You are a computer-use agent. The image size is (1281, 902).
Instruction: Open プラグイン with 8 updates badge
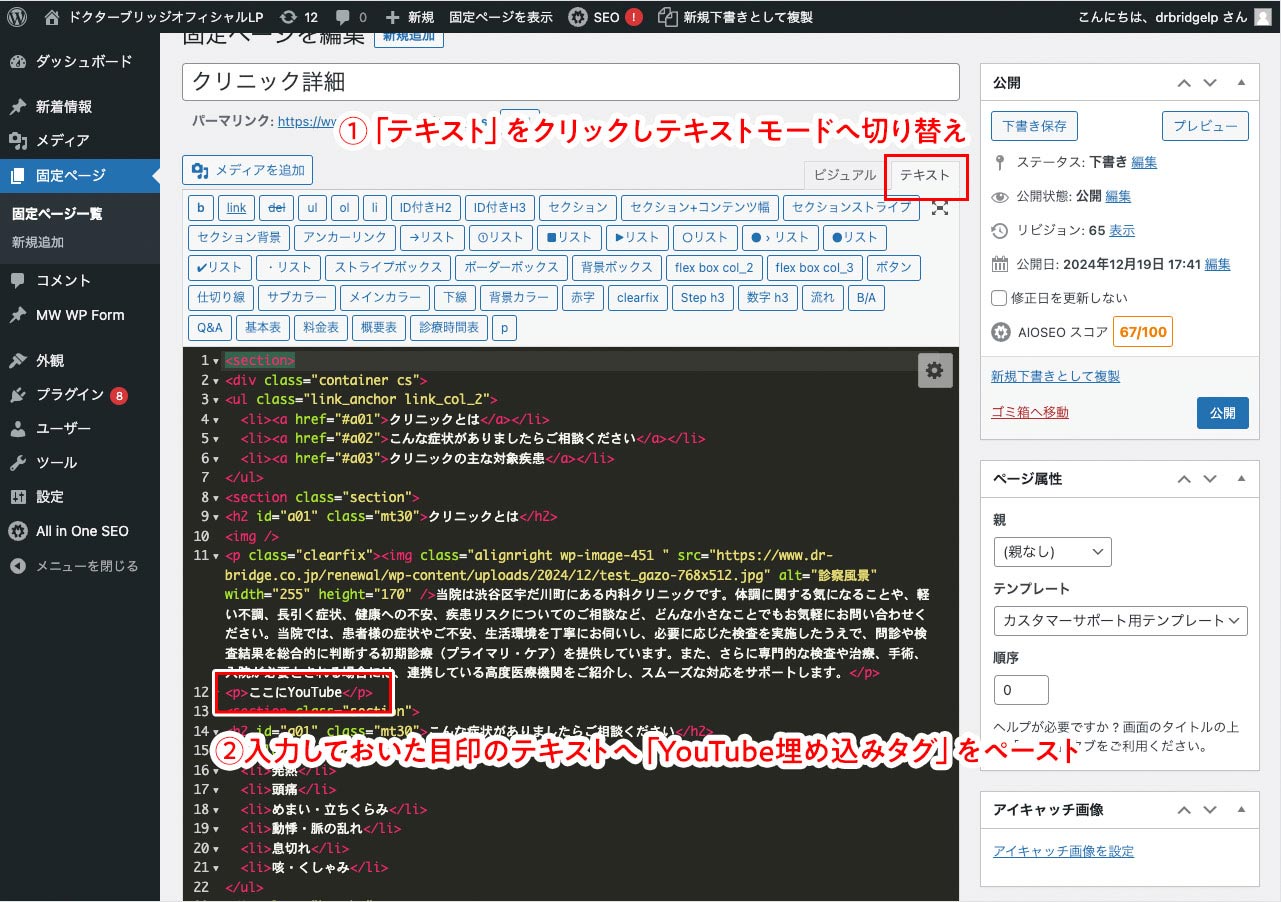[x=80, y=395]
